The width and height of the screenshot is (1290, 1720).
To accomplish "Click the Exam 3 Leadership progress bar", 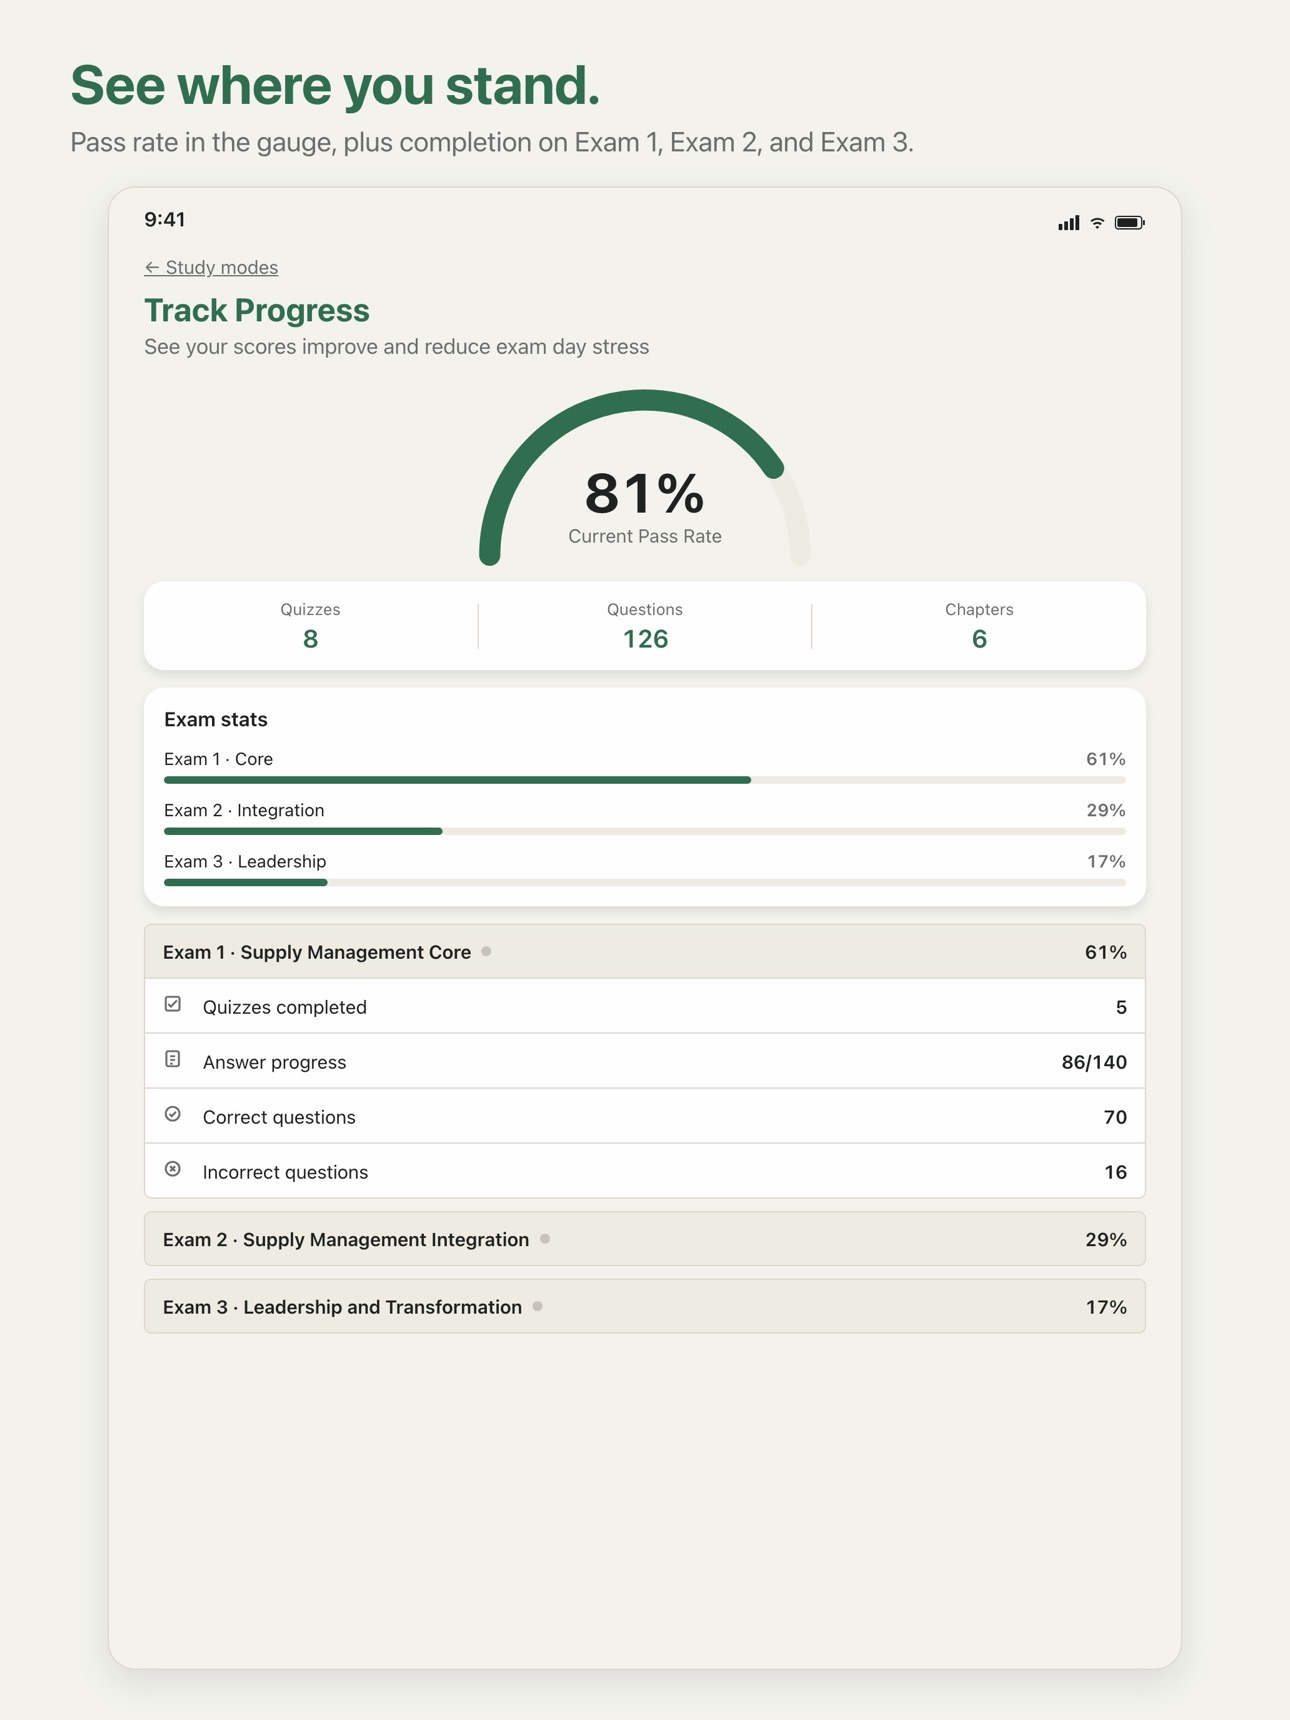I will (x=645, y=882).
